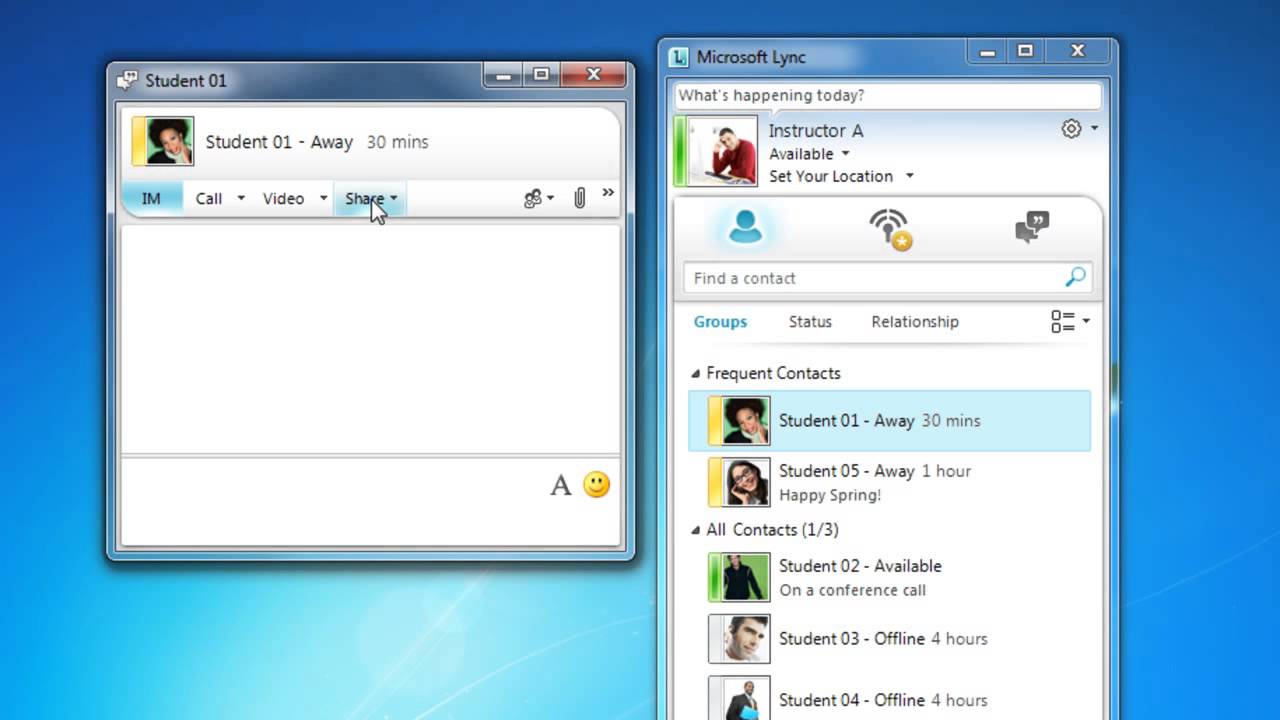Select Student 01 - Away contact row
The height and width of the screenshot is (720, 1280).
tap(889, 420)
